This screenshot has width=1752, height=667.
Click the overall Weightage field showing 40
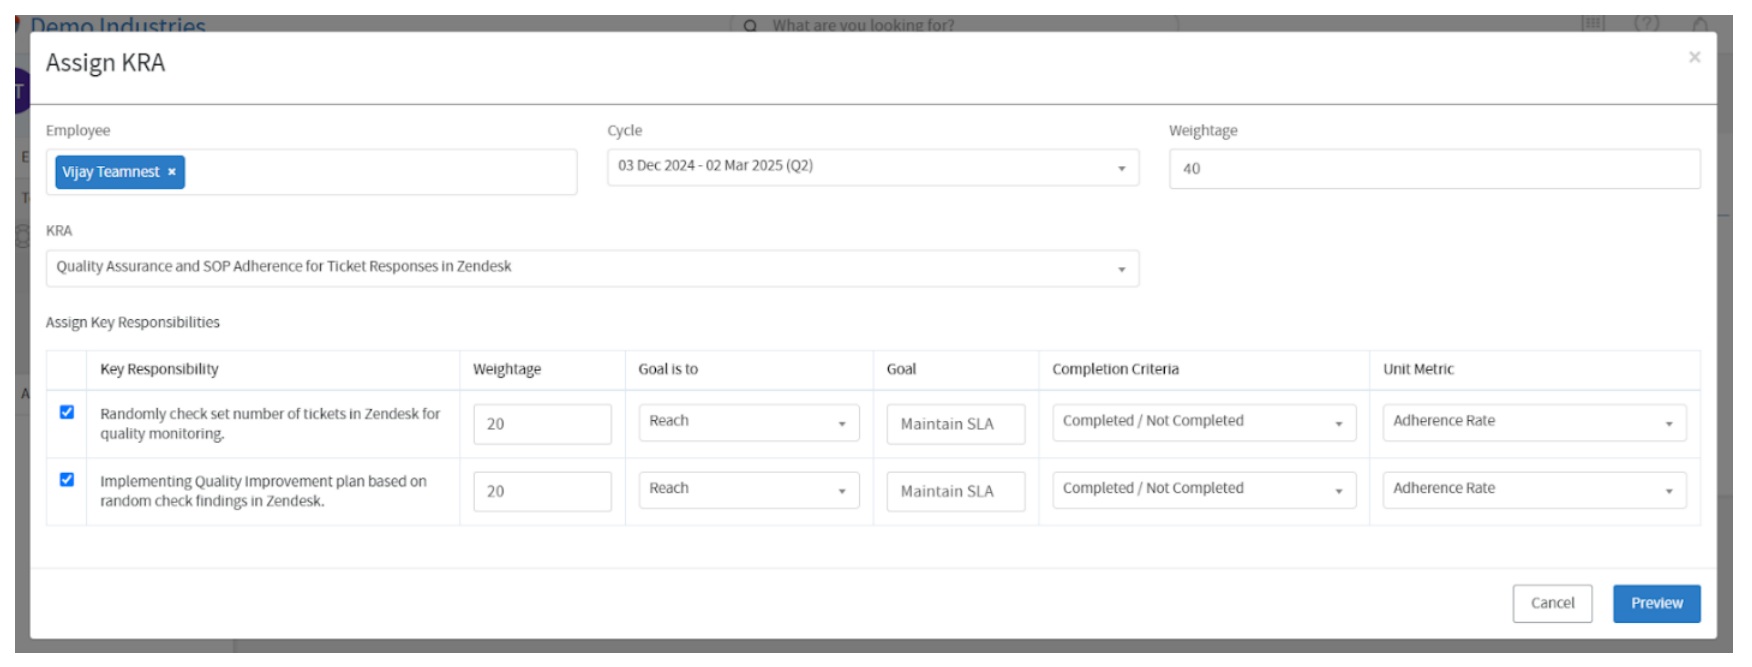coord(1434,169)
